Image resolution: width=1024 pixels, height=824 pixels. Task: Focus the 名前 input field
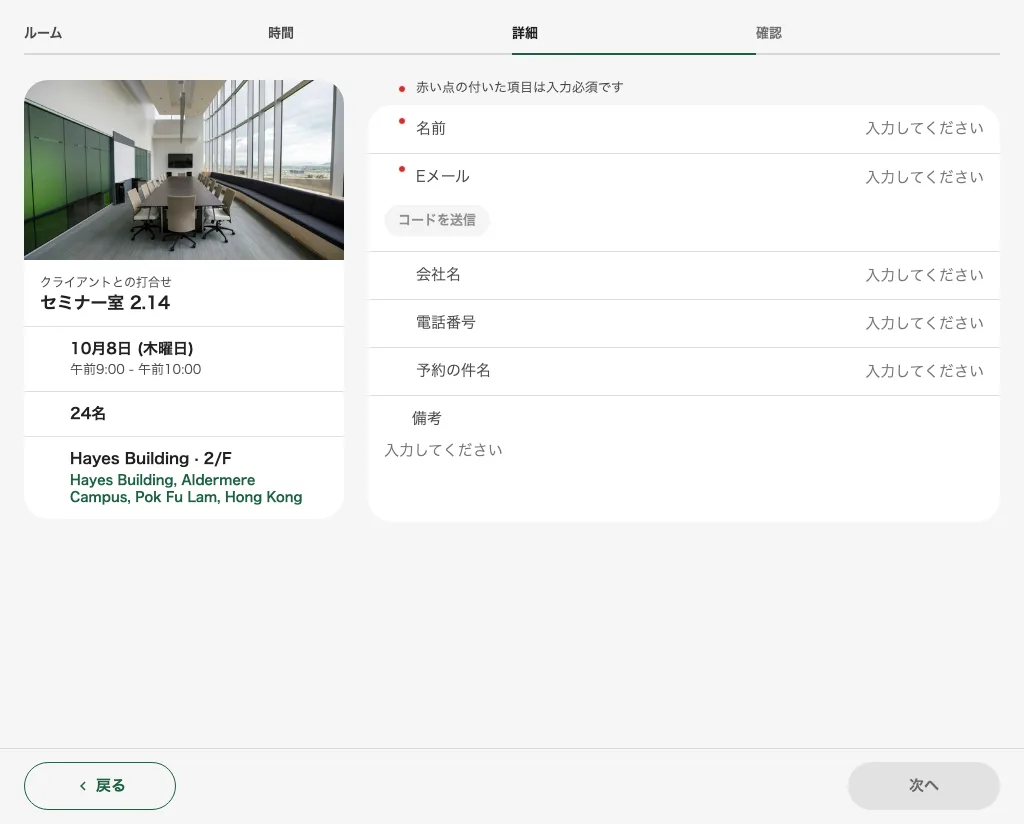[x=684, y=129]
